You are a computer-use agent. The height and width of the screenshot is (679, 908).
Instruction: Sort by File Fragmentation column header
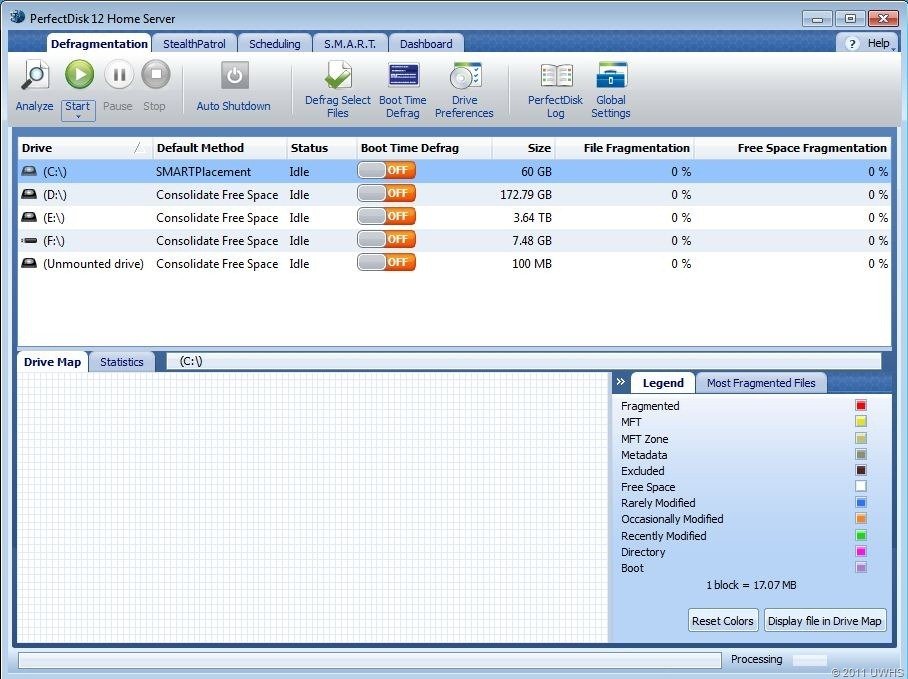click(x=625, y=148)
